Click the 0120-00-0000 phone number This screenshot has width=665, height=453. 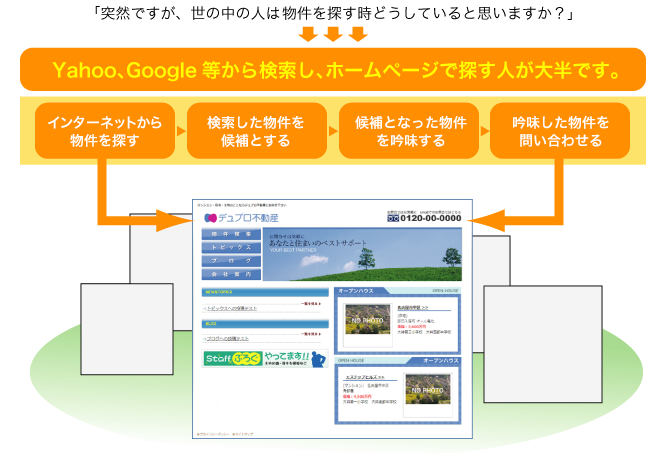click(x=430, y=218)
